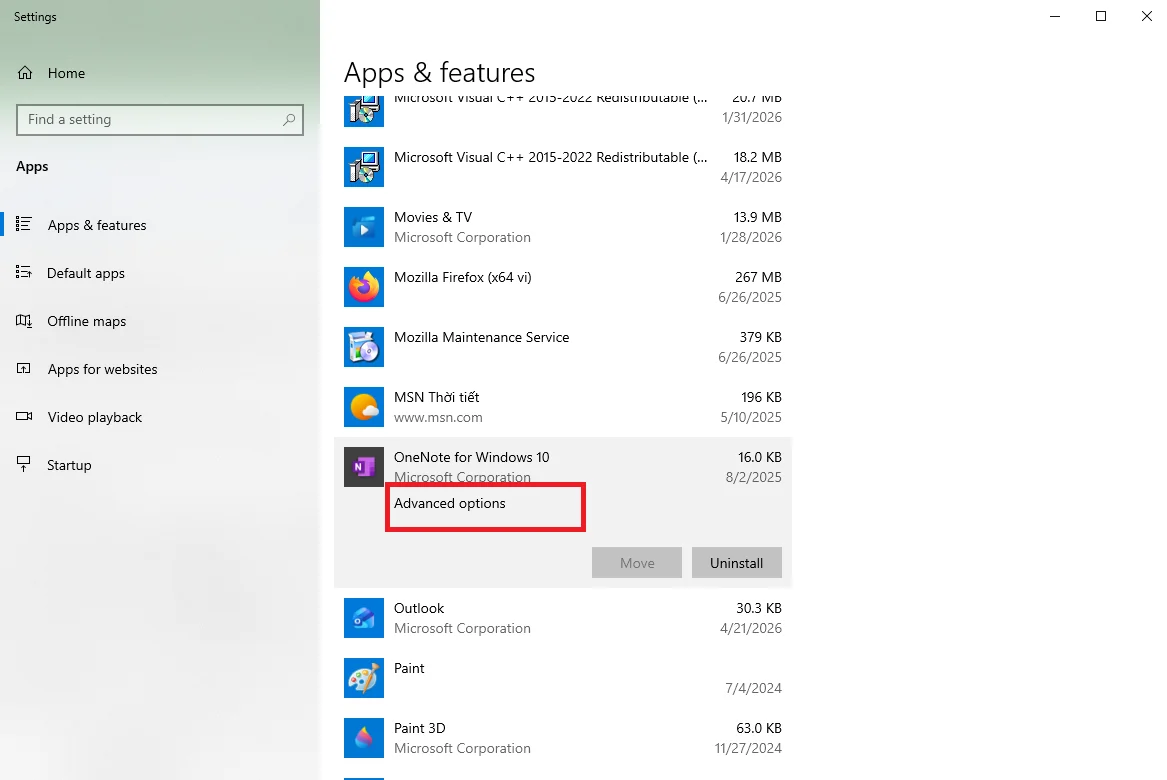Screen dimensions: 1167x780
Task: Switch to Video playback settings
Action: [160, 417]
